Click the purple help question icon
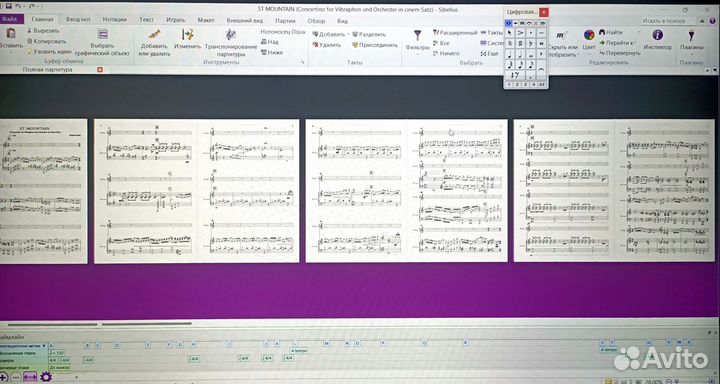The height and width of the screenshot is (384, 720). pyautogui.click(x=714, y=21)
